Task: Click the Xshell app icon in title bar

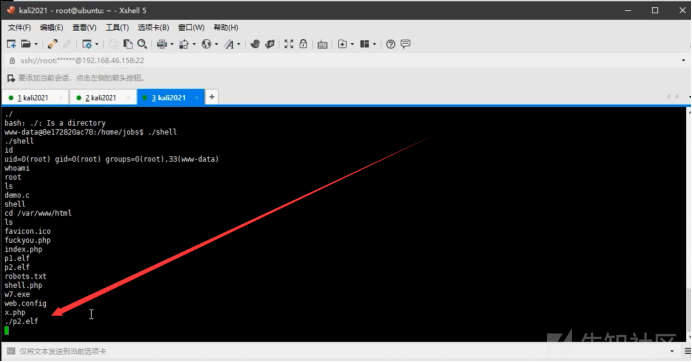Action: click(10, 10)
